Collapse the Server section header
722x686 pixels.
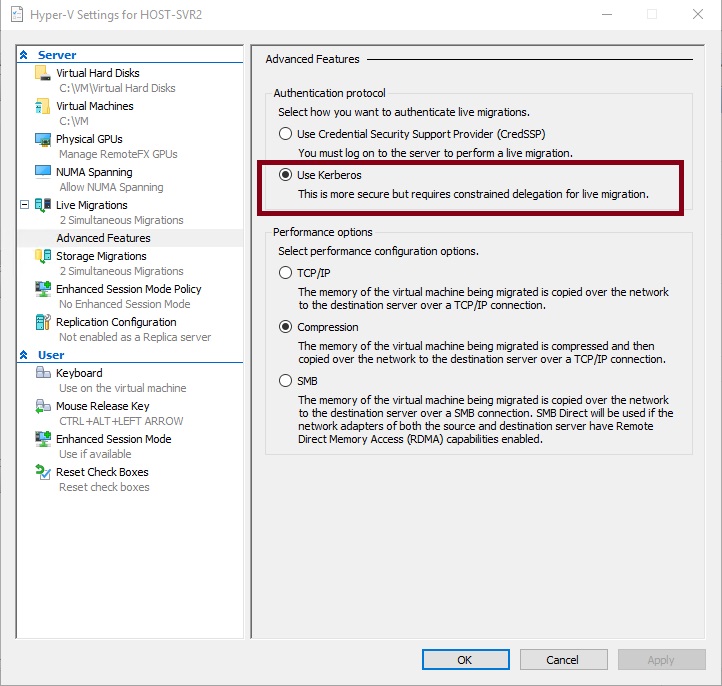click(x=25, y=55)
